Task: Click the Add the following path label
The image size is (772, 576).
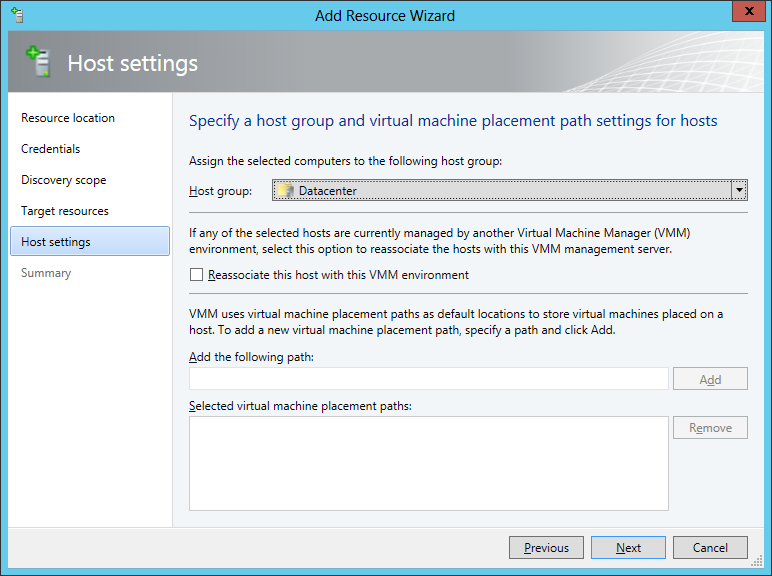Action: click(251, 357)
